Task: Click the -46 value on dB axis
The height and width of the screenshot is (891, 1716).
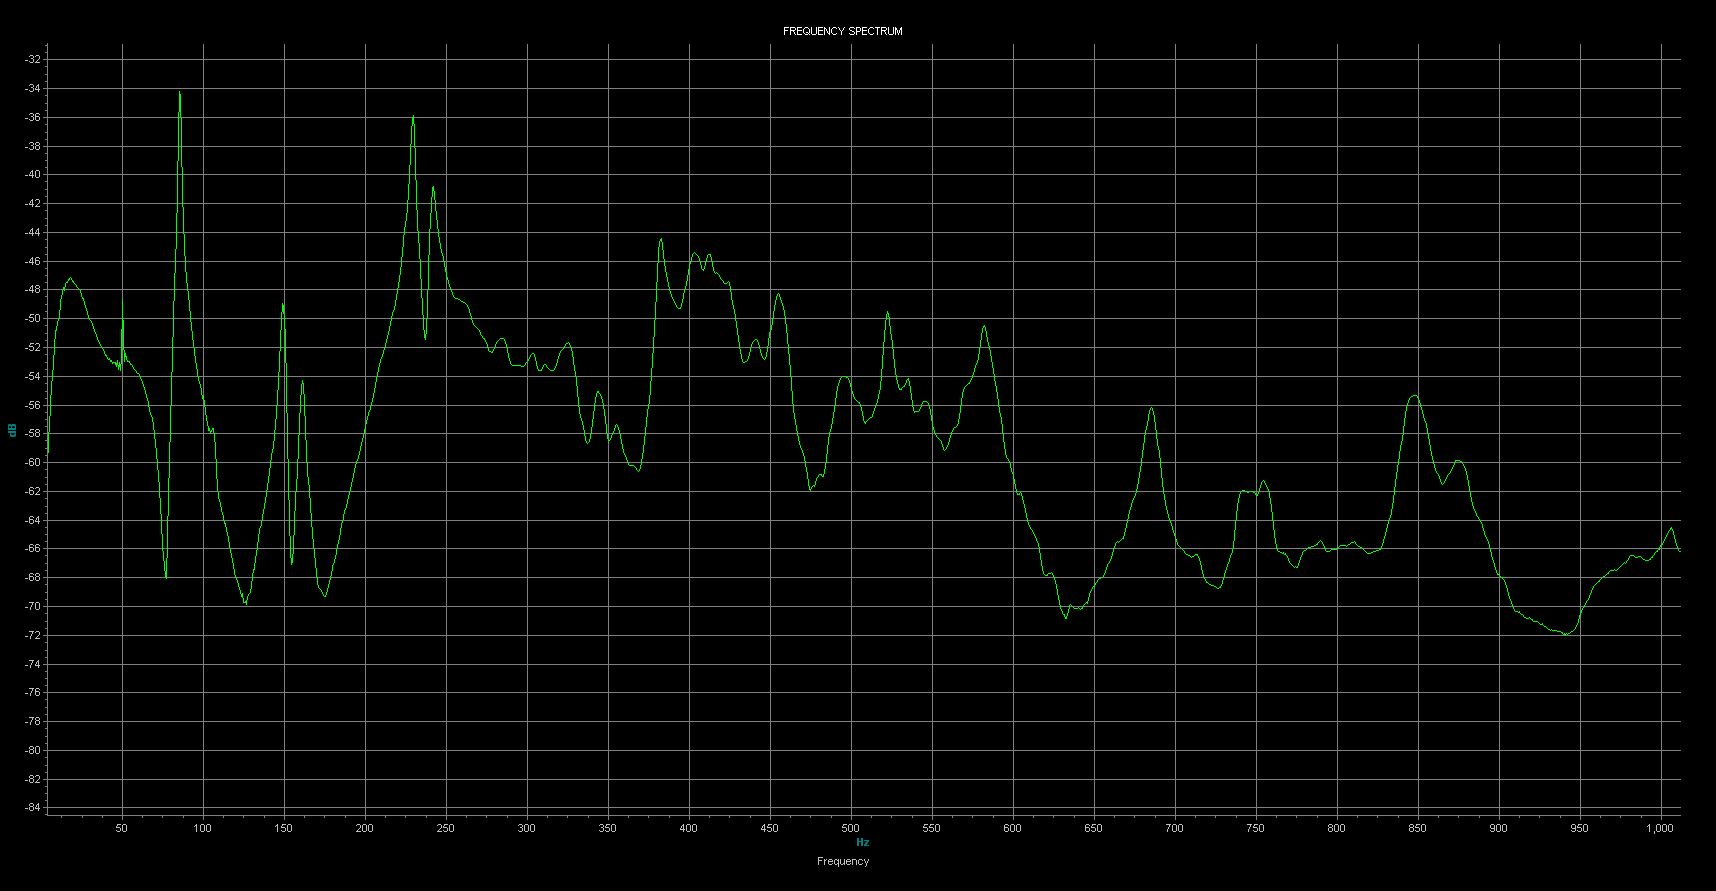Action: click(33, 262)
